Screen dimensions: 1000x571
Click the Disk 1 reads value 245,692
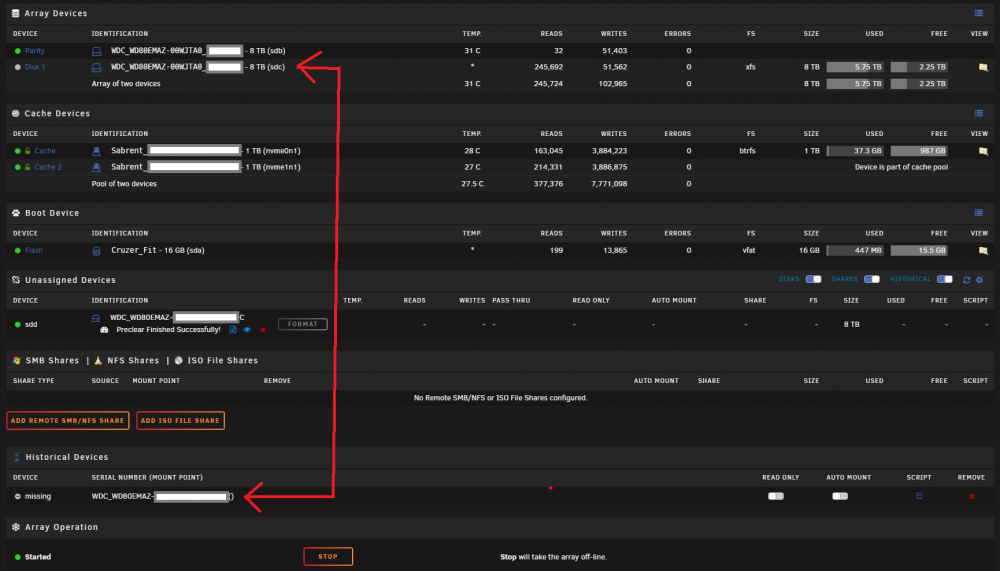point(548,67)
